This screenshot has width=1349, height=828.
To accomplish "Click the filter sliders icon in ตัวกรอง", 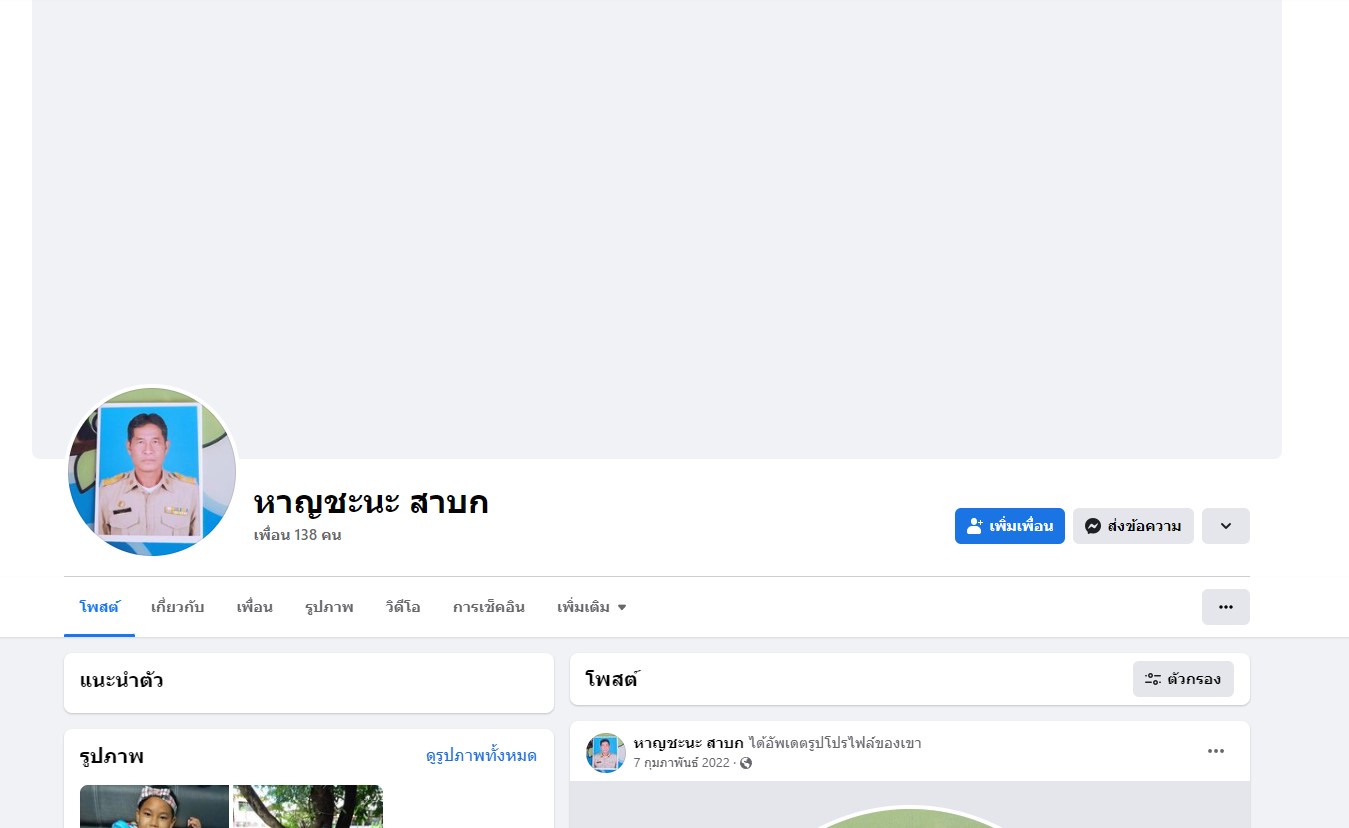I will pos(1153,679).
